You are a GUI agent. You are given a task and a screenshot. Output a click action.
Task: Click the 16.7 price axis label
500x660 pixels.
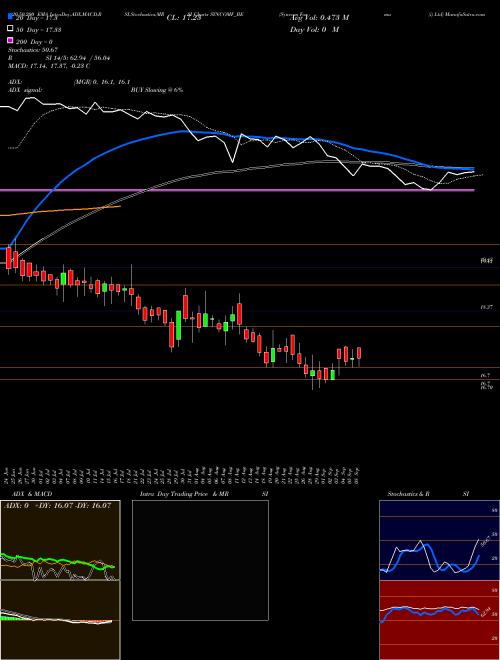point(485,375)
